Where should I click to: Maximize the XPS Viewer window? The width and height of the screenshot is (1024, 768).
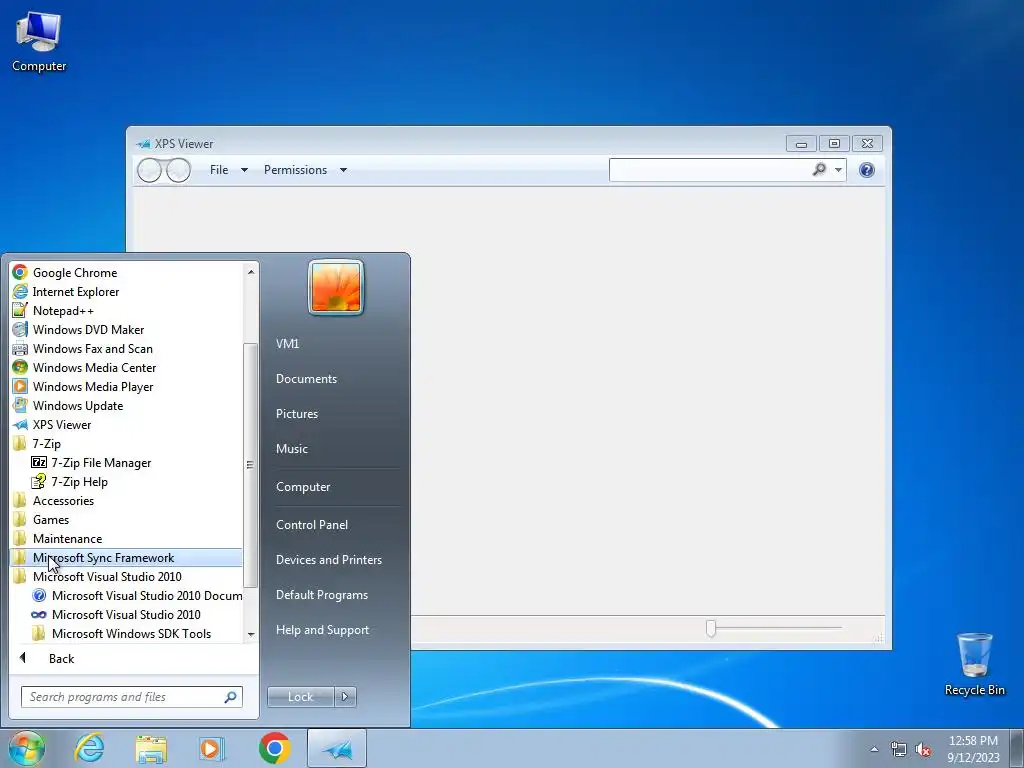point(834,144)
